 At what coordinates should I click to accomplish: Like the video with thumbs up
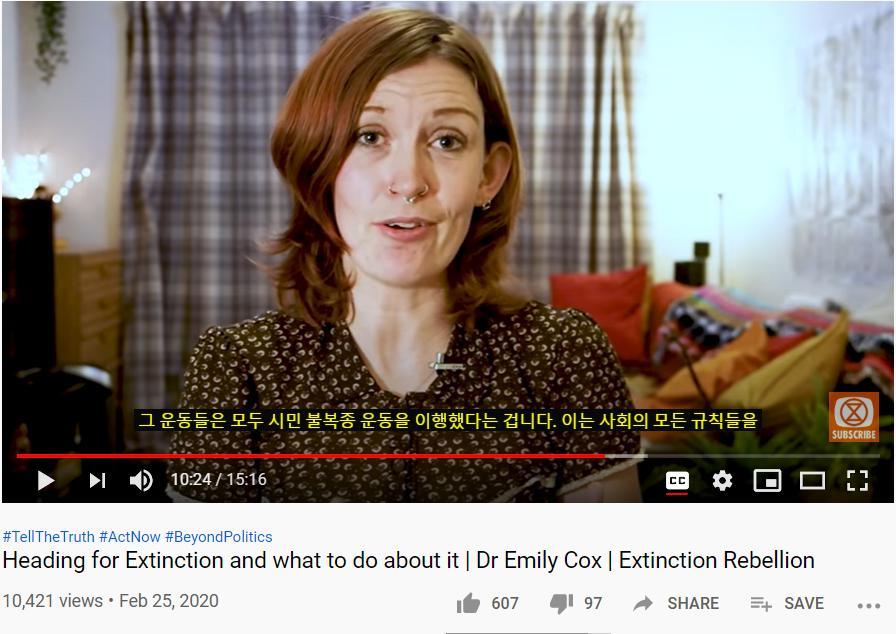point(468,603)
